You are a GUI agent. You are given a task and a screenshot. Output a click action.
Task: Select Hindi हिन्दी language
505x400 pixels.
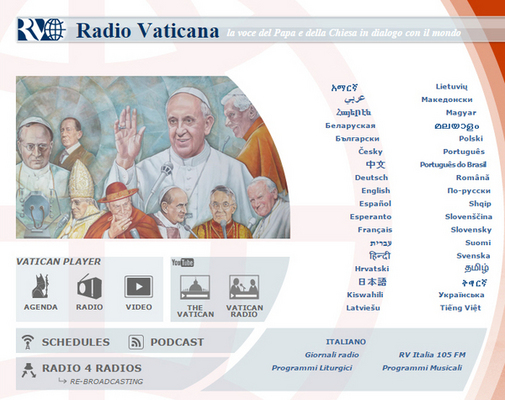pyautogui.click(x=379, y=256)
